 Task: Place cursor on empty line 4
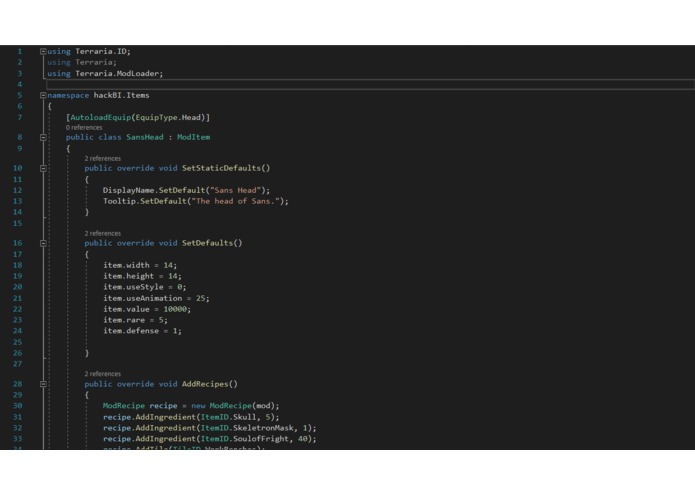click(x=371, y=84)
